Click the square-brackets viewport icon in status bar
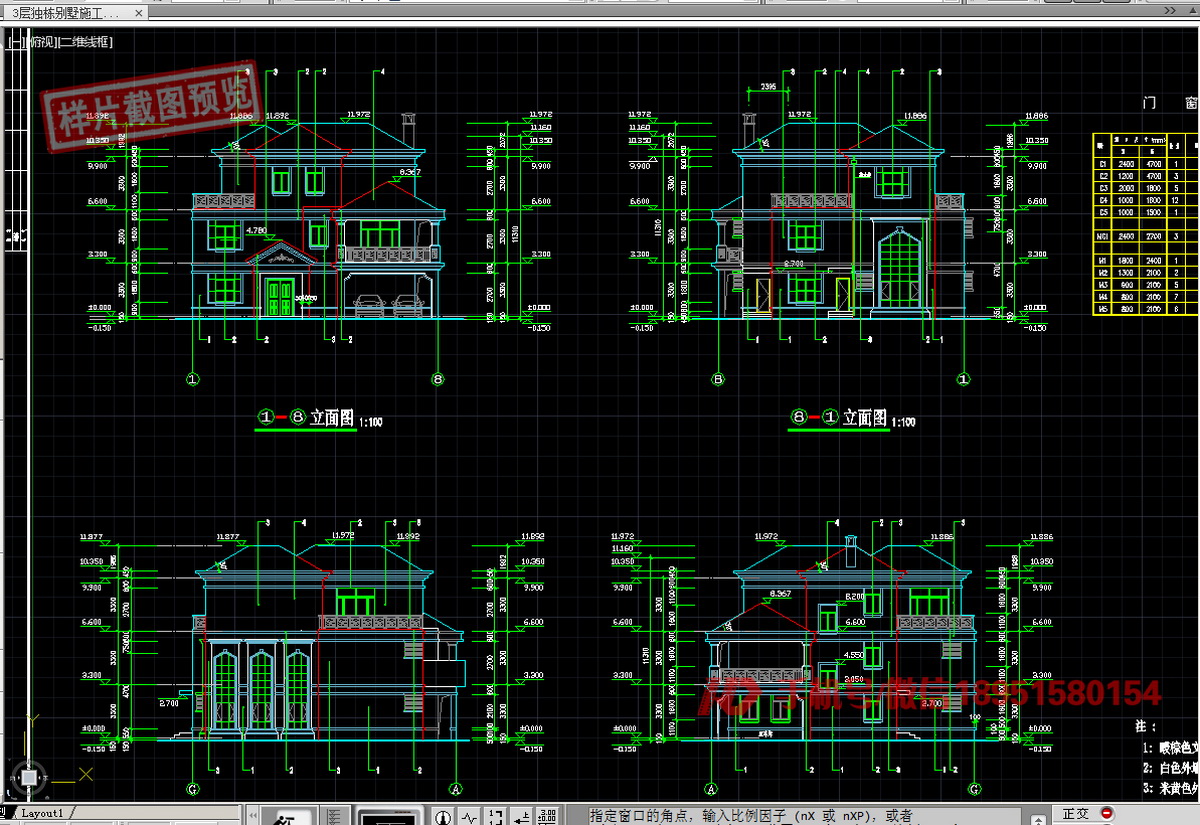 [x=496, y=817]
